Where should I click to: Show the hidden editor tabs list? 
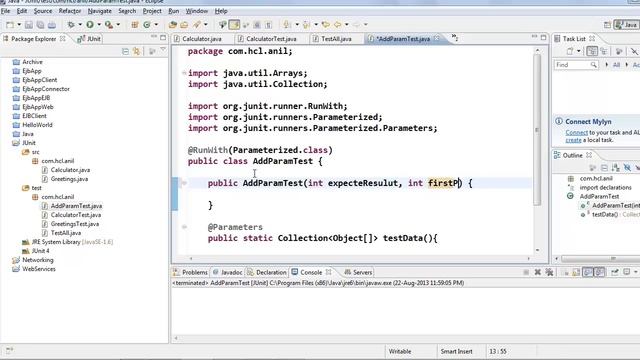pos(455,38)
